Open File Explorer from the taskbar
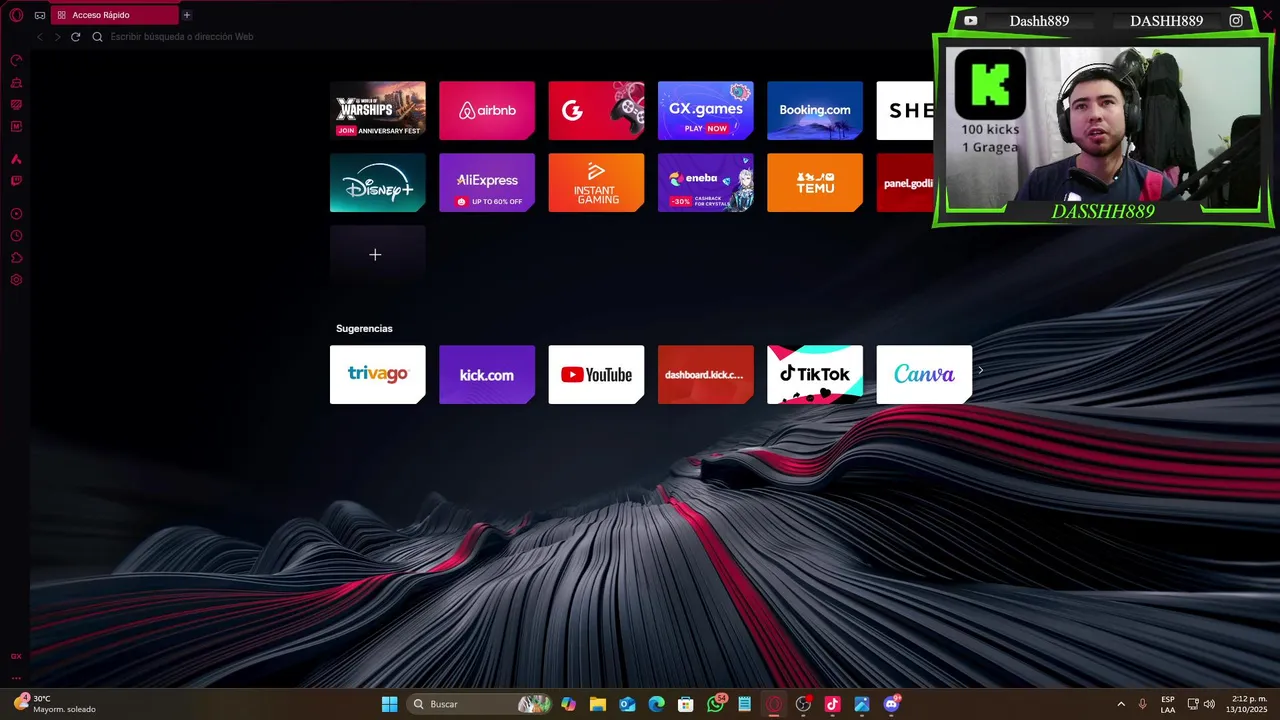 pyautogui.click(x=598, y=704)
